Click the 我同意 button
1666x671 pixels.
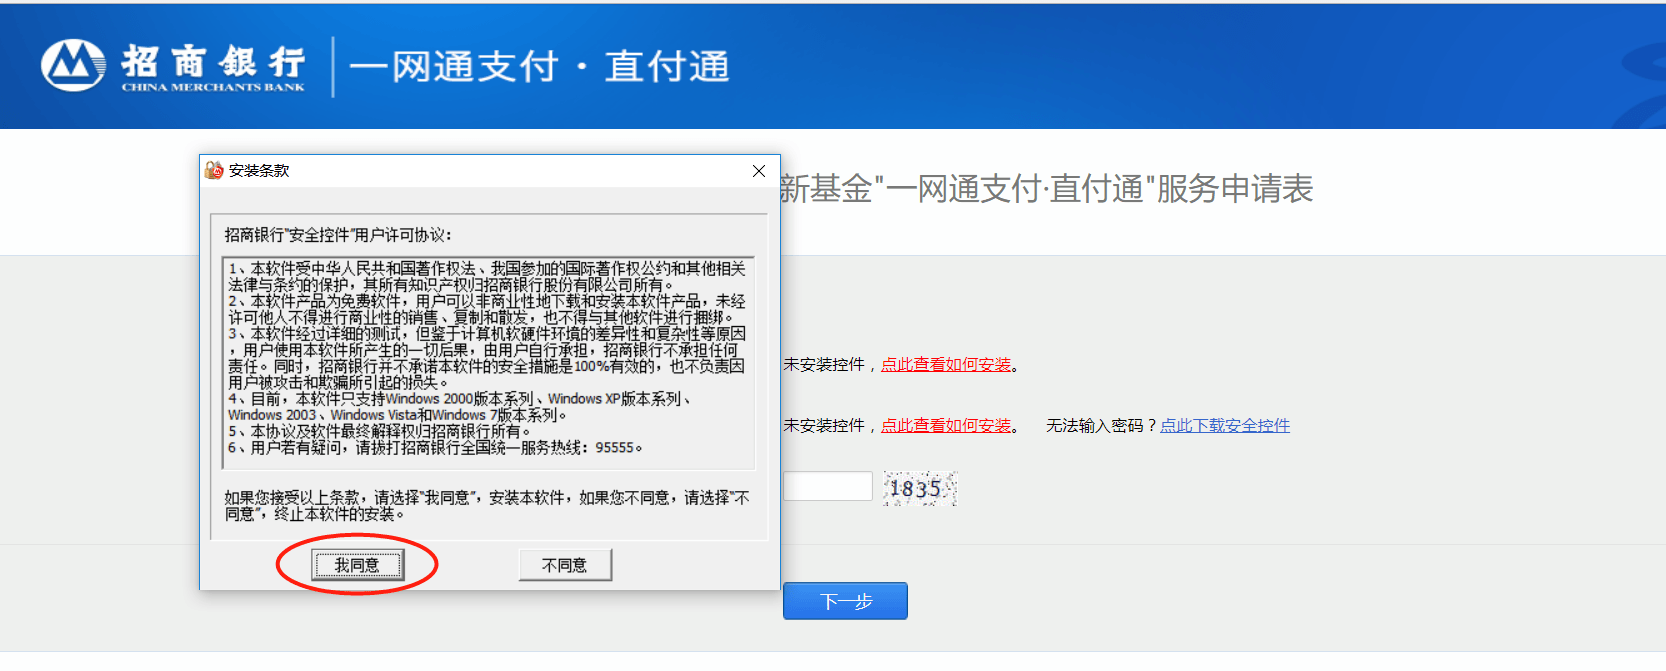[357, 565]
